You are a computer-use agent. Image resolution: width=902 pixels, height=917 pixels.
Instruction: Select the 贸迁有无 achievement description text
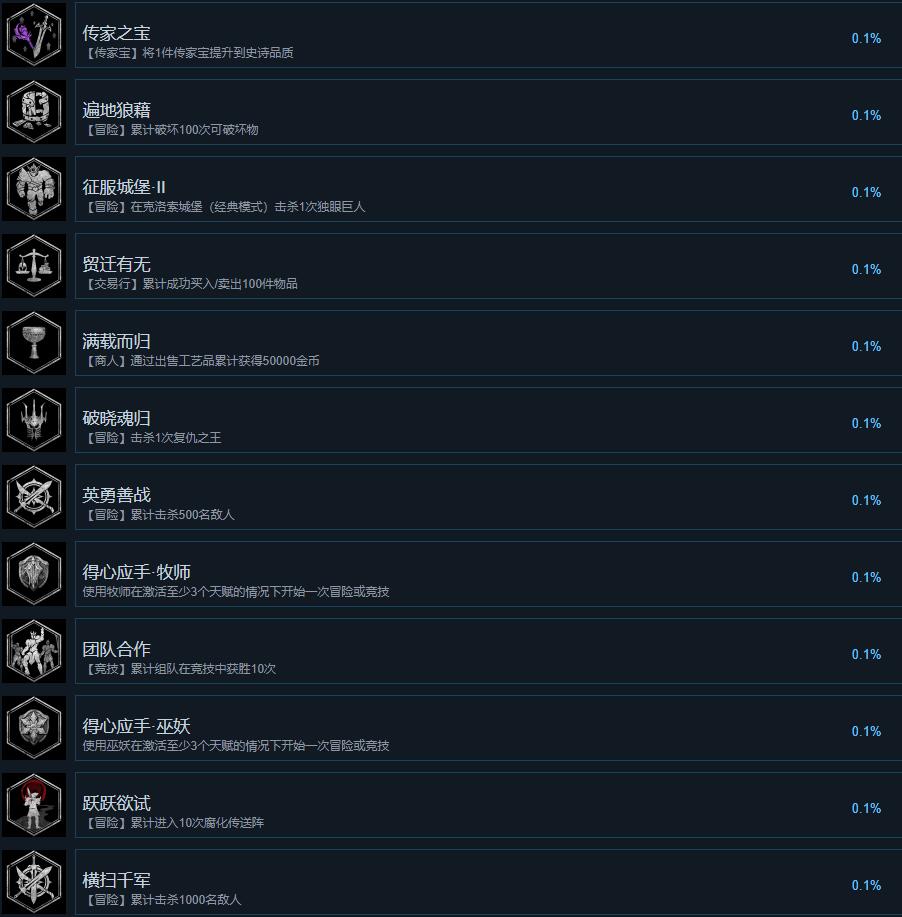point(190,284)
